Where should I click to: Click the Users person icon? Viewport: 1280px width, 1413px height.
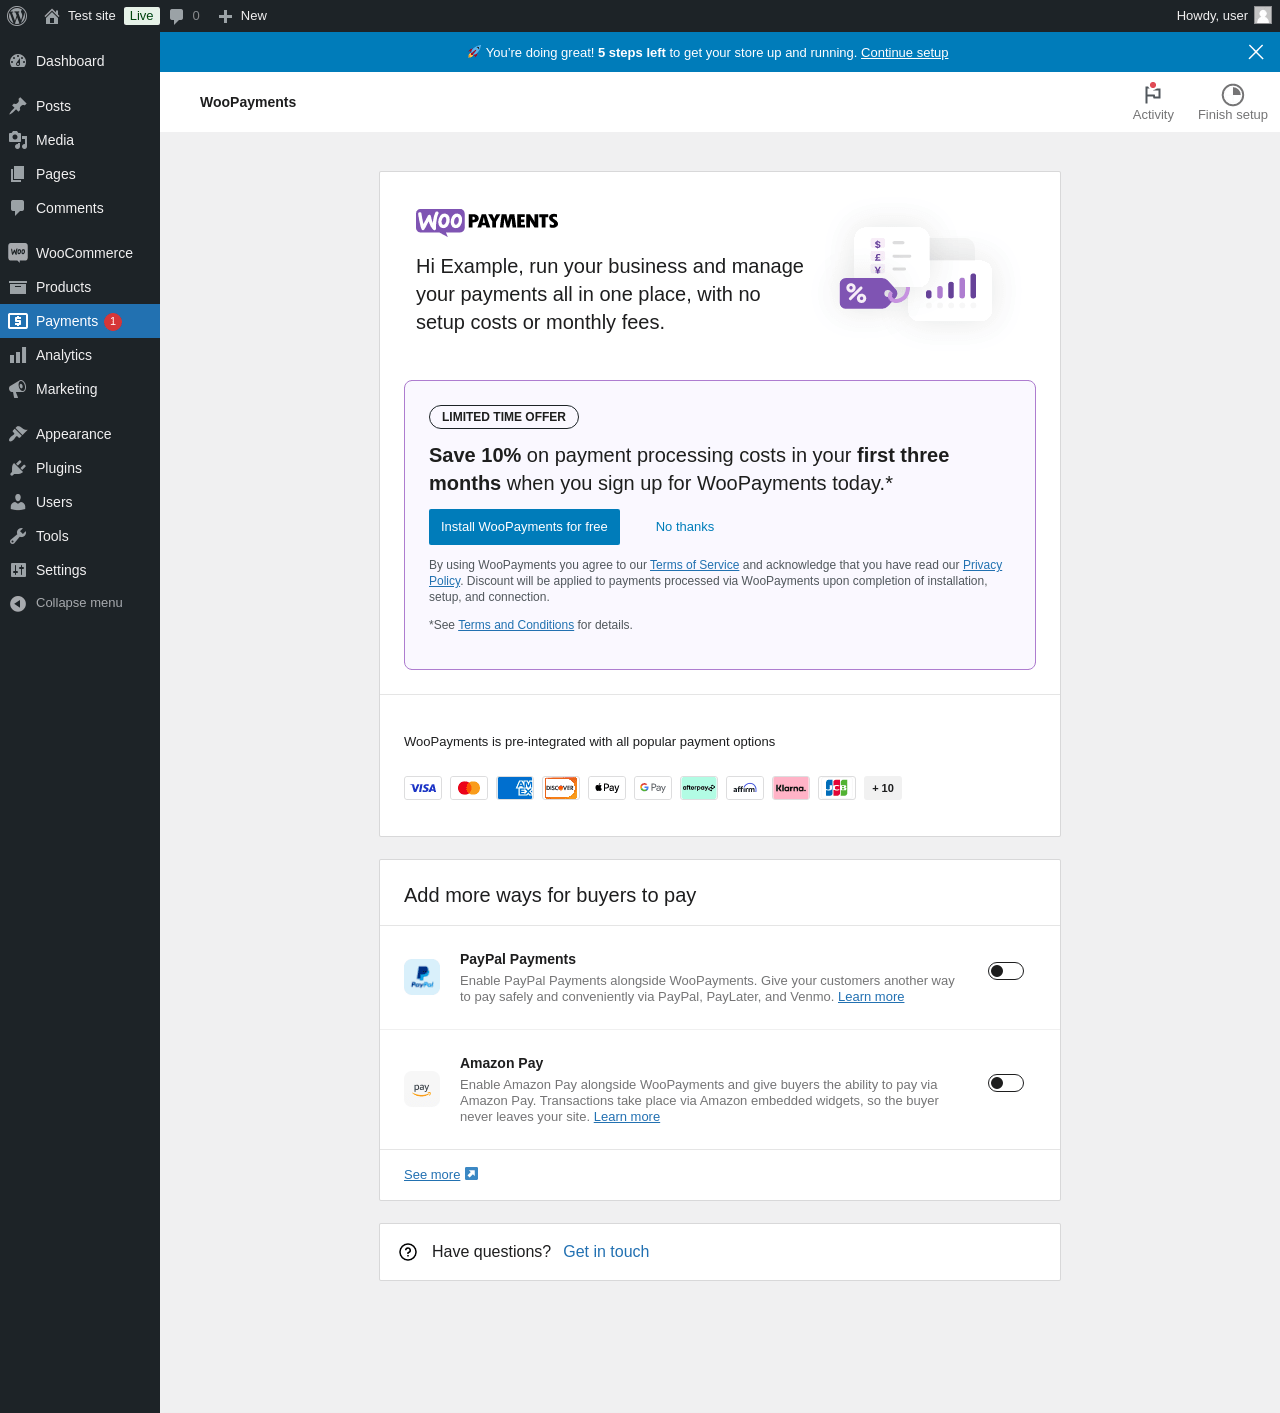coord(18,502)
